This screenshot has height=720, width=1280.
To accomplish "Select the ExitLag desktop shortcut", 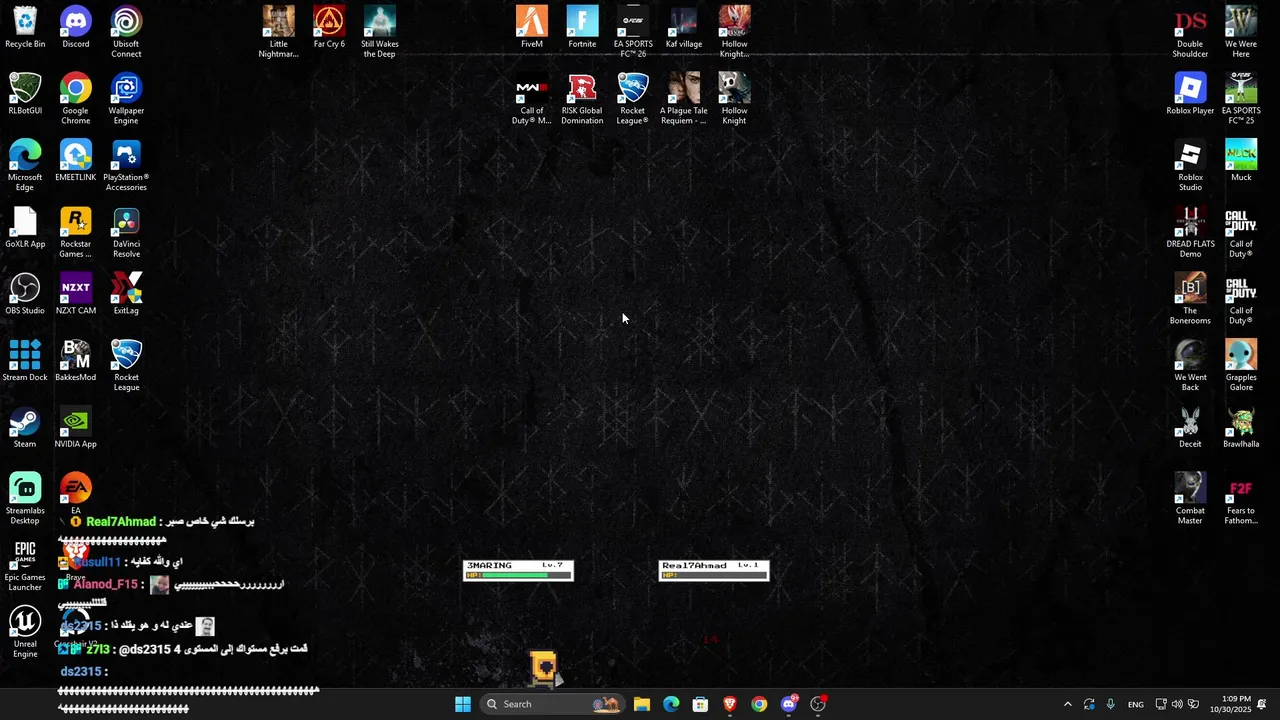I will pos(126,294).
